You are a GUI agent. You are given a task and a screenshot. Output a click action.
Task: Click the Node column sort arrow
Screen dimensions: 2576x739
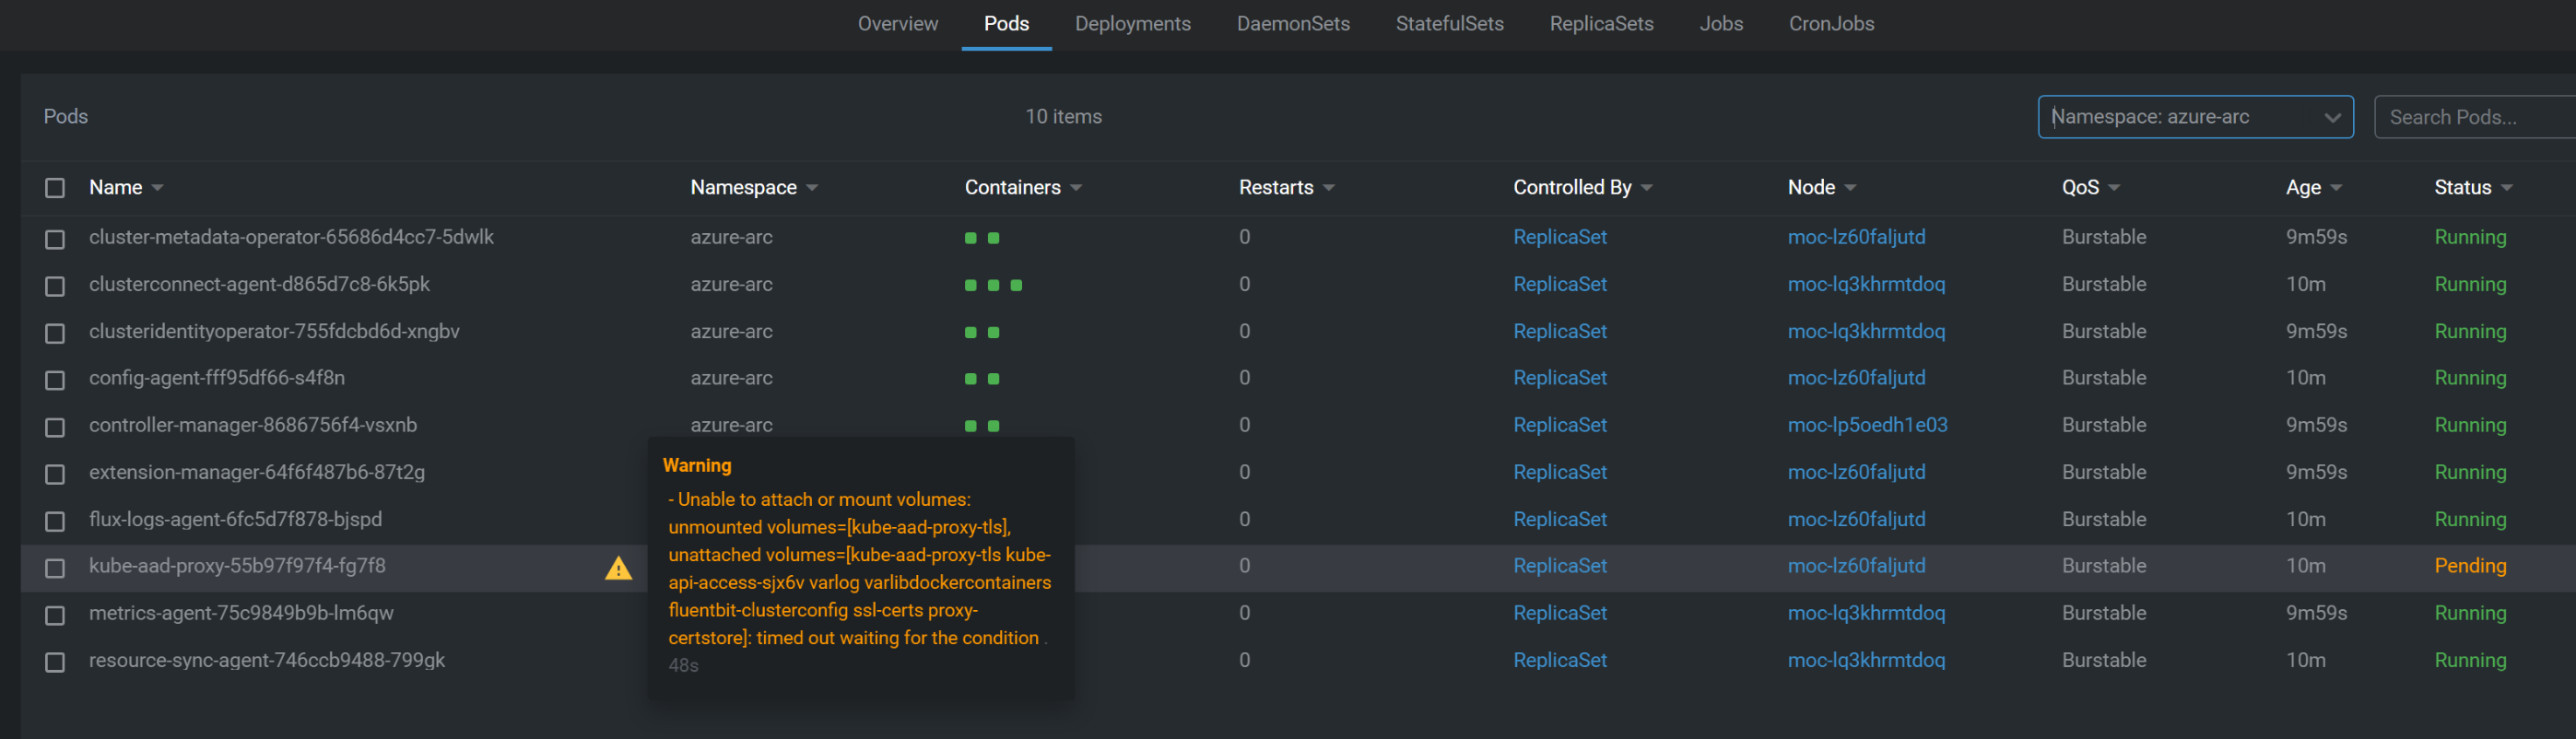(1850, 188)
